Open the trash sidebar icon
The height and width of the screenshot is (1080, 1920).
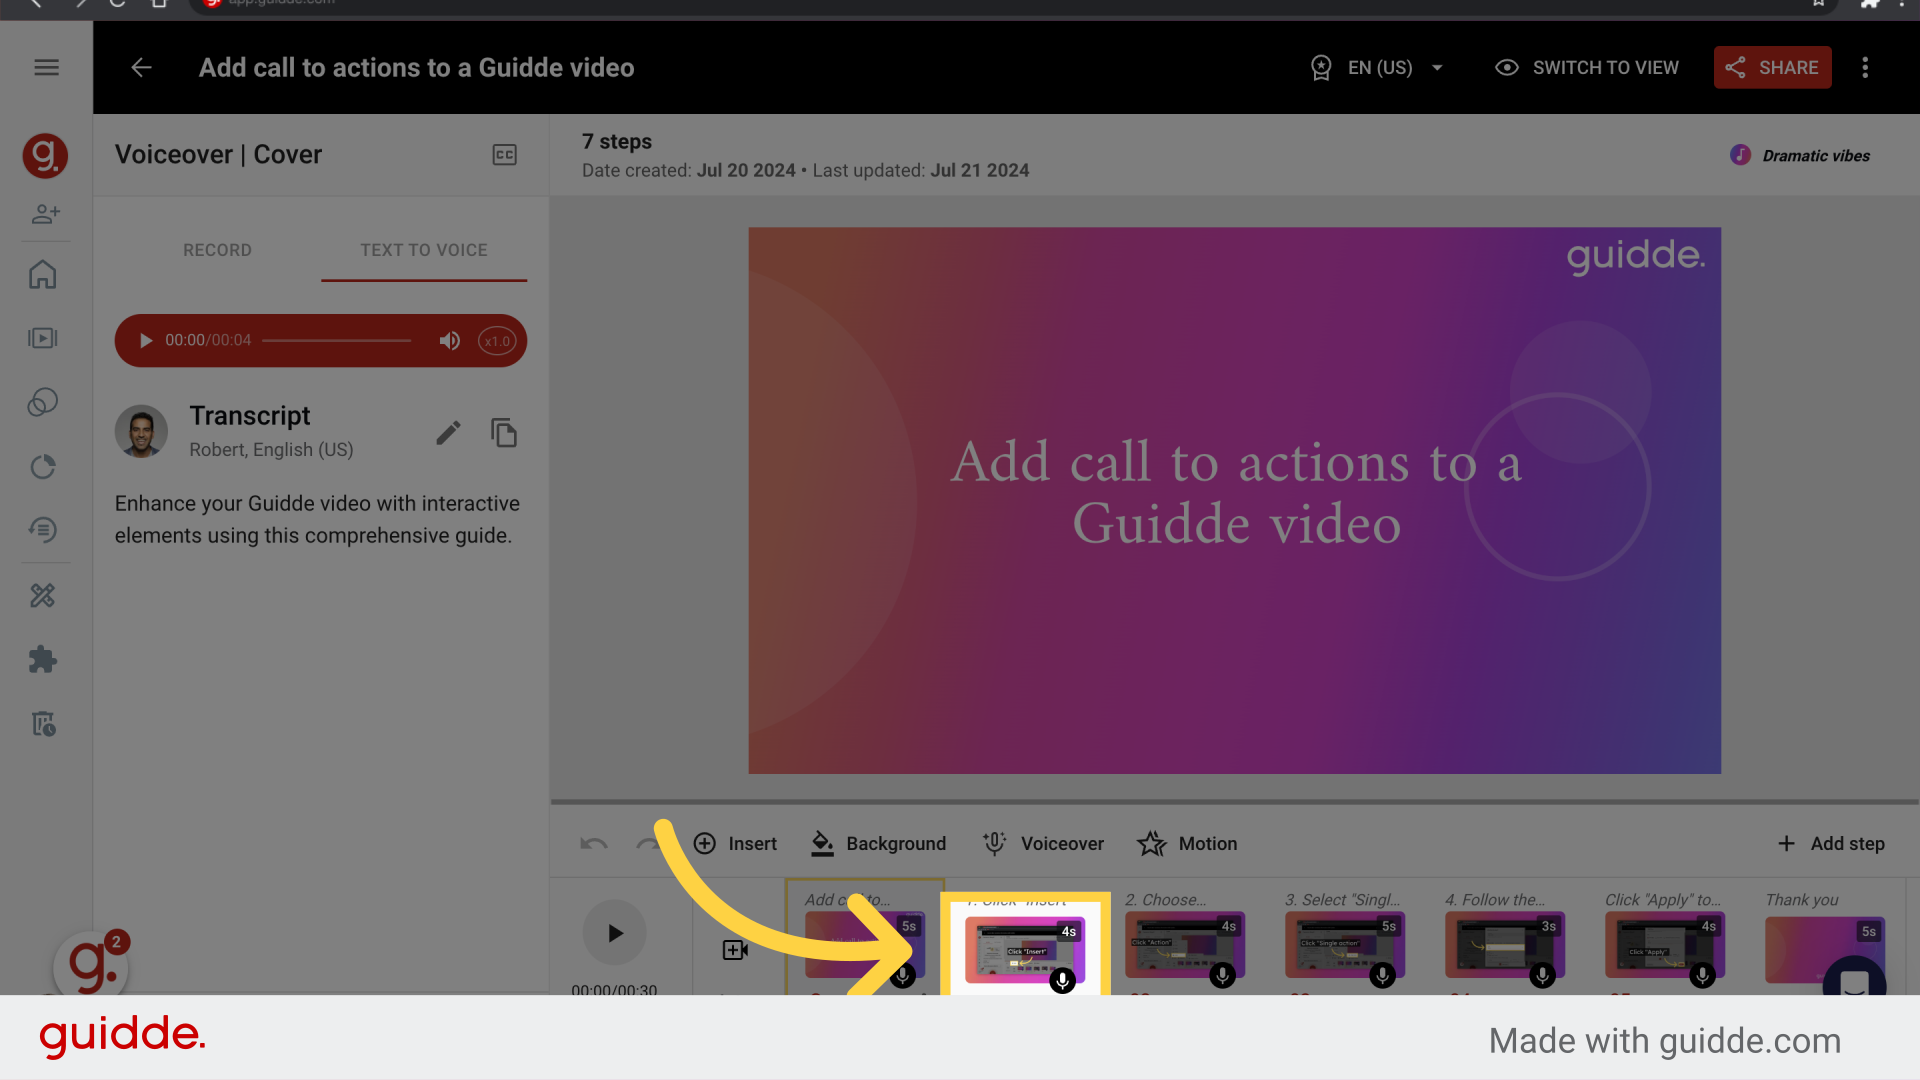tap(44, 724)
